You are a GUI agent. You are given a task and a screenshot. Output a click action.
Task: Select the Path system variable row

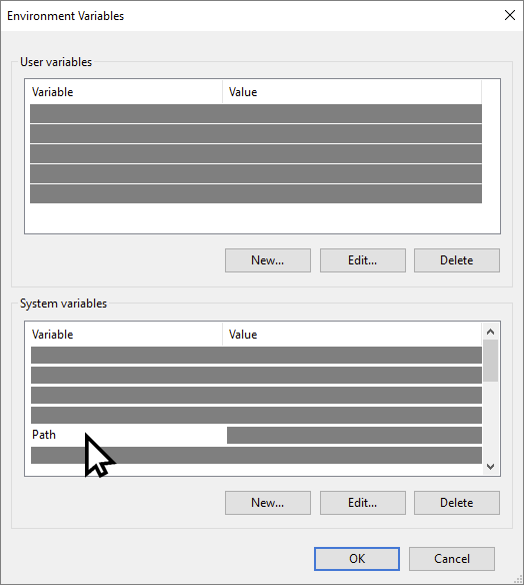point(256,435)
